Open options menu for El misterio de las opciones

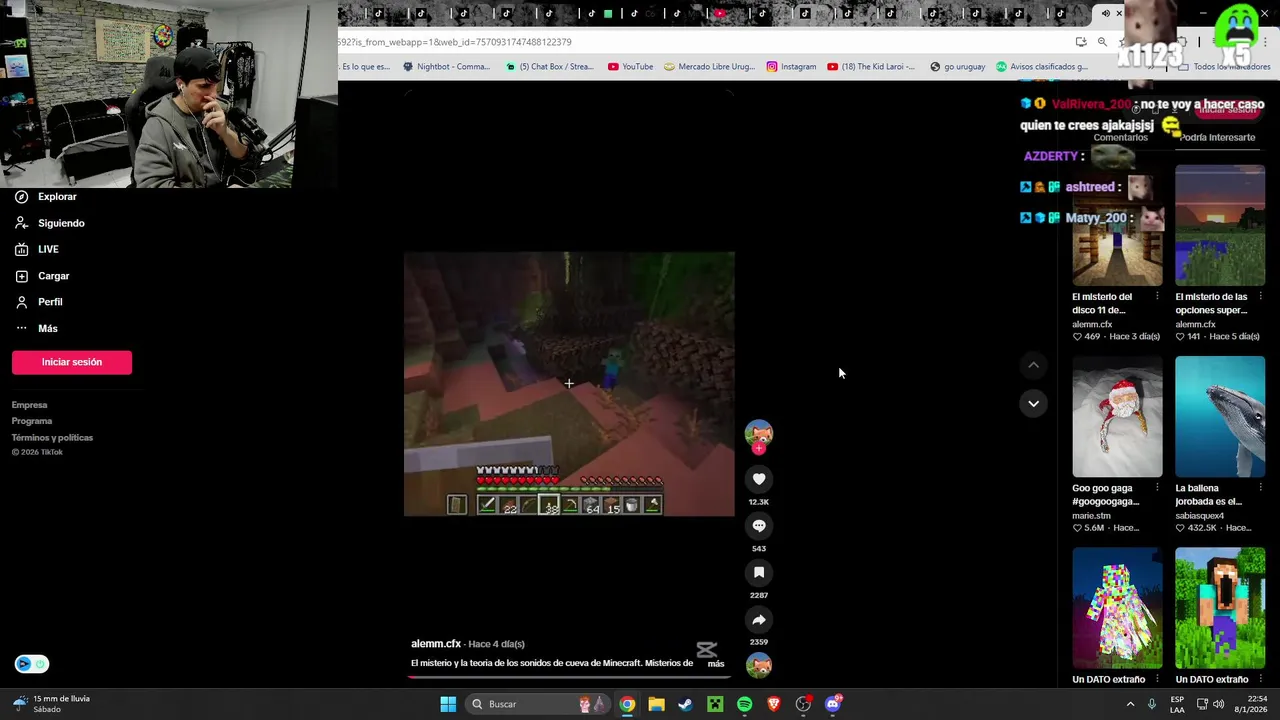[1260, 297]
